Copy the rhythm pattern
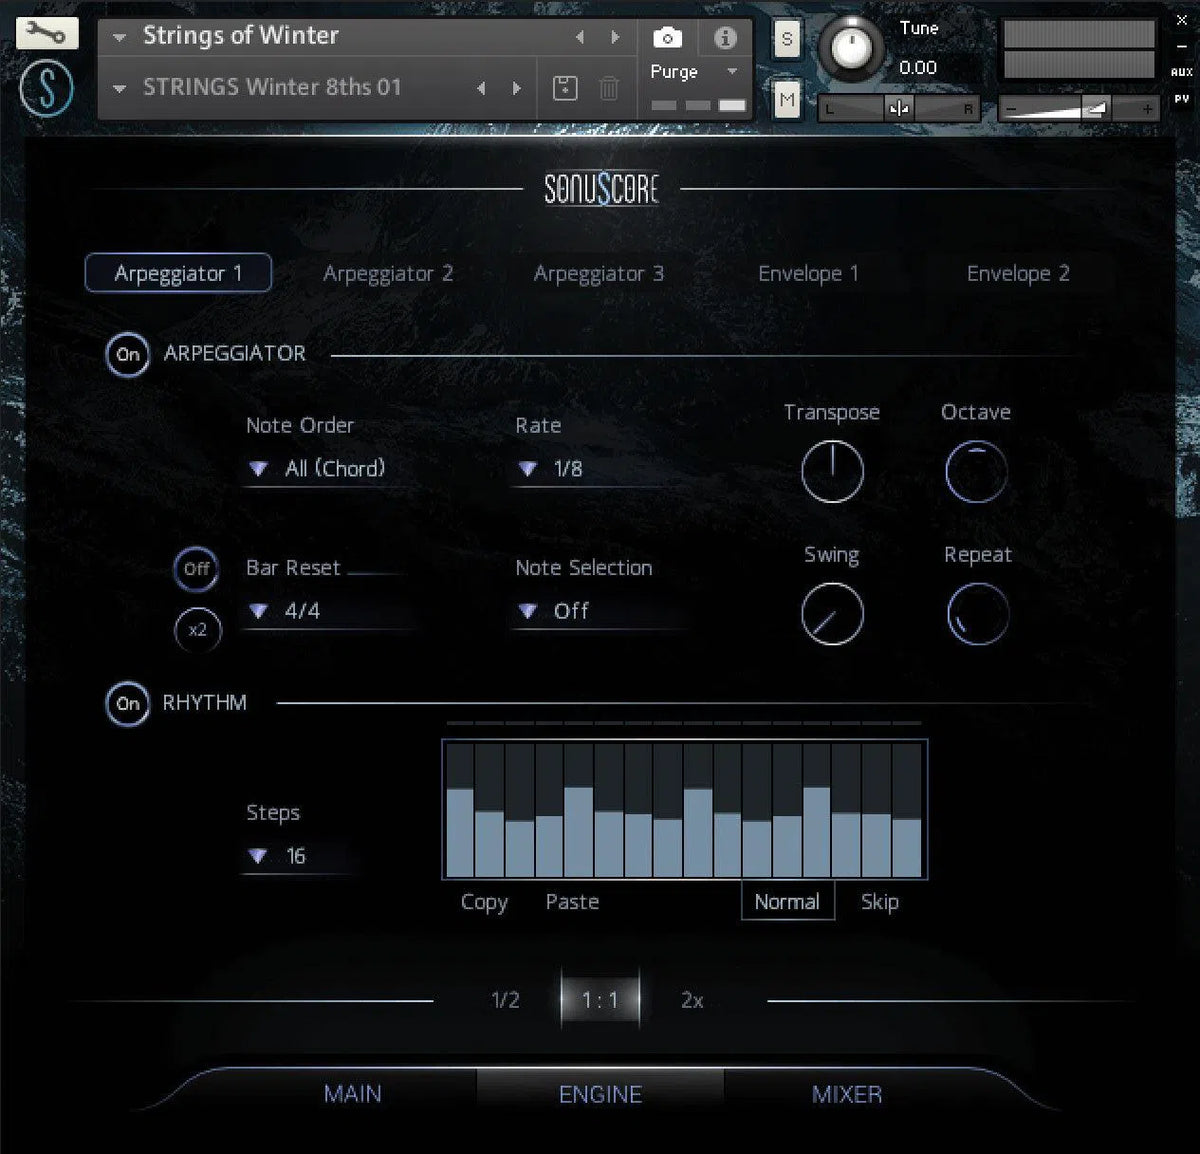Screen dimensions: 1200x1154 483,901
